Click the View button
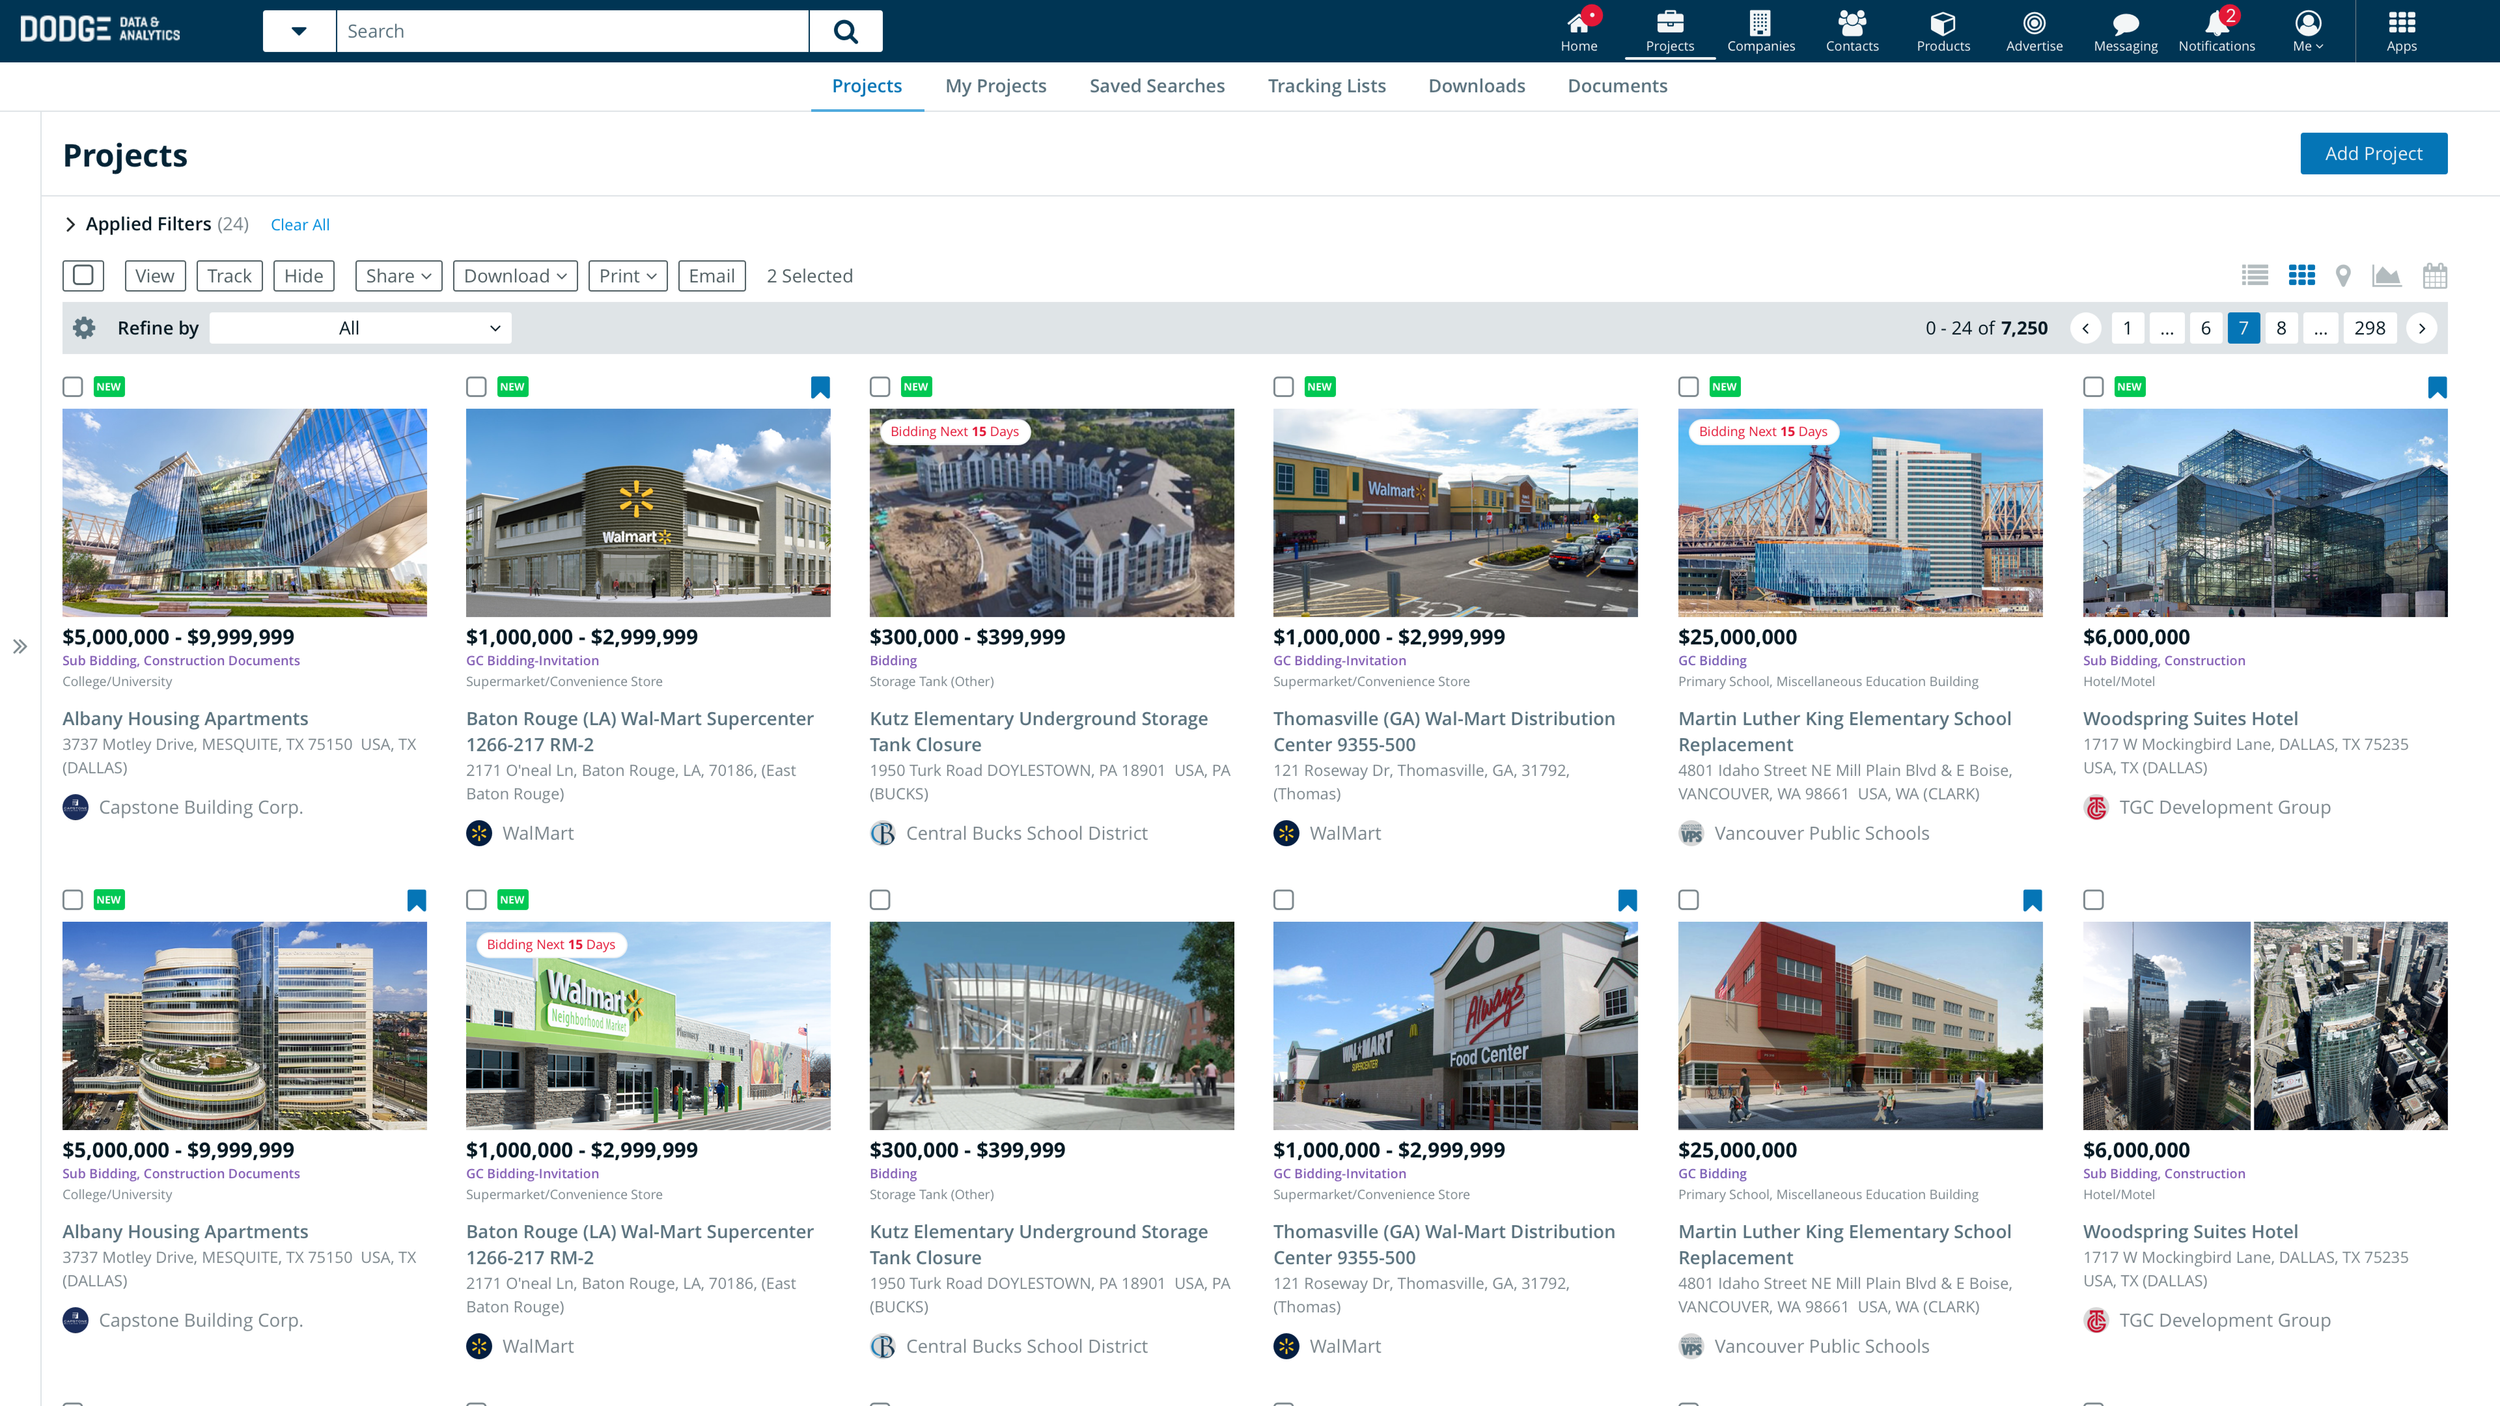2500x1406 pixels. [155, 276]
